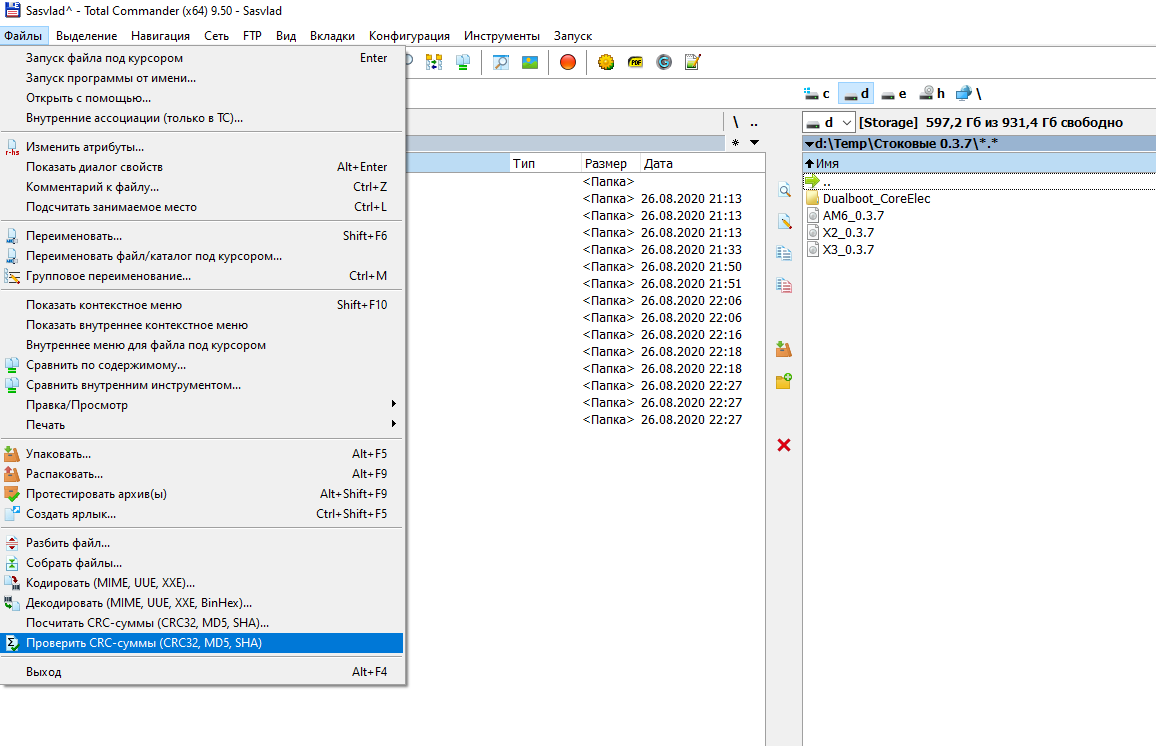Image resolution: width=1156 pixels, height=746 pixels.
Task: Open the Сеть menu
Action: pos(217,35)
